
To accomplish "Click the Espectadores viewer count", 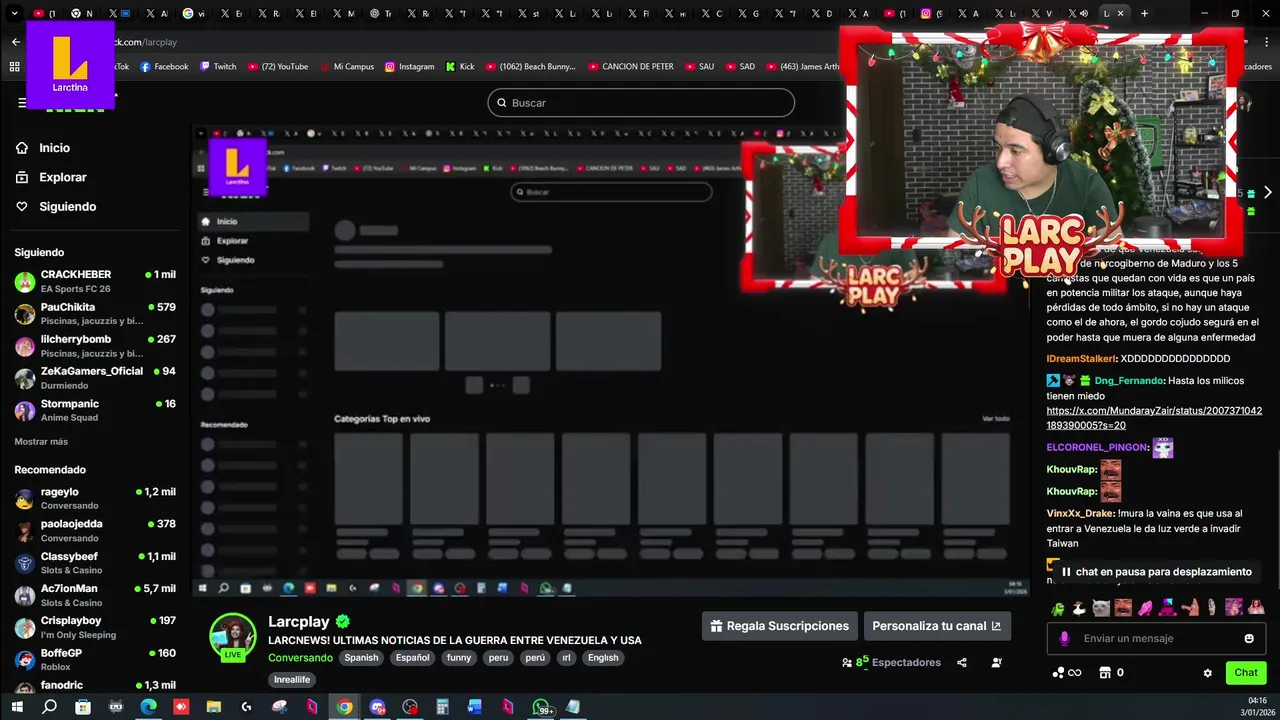I will pyautogui.click(x=892, y=662).
